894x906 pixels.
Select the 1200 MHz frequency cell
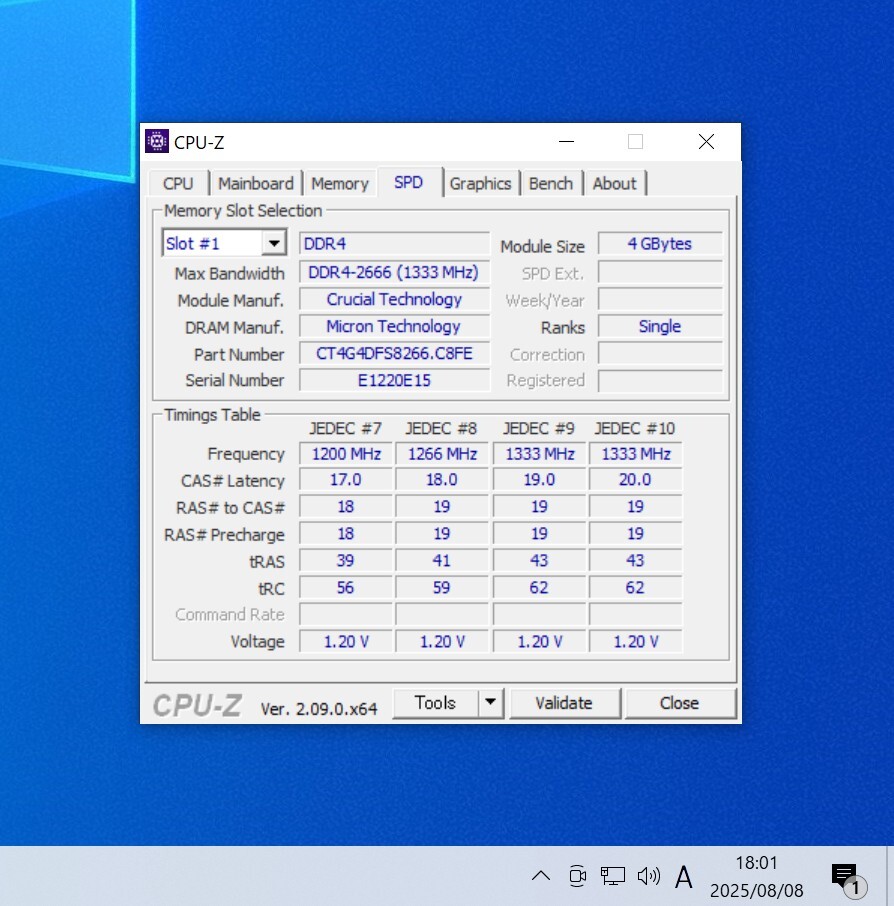[x=346, y=454]
